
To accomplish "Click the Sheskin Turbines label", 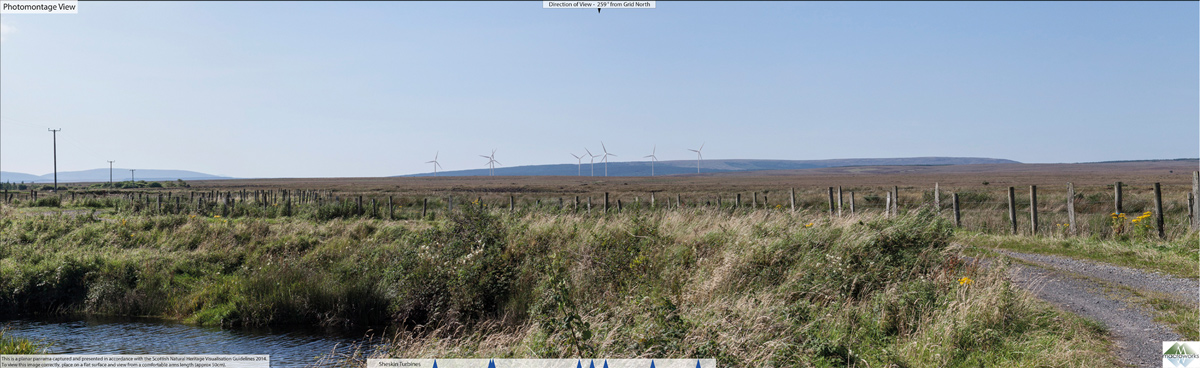I will pos(399,364).
